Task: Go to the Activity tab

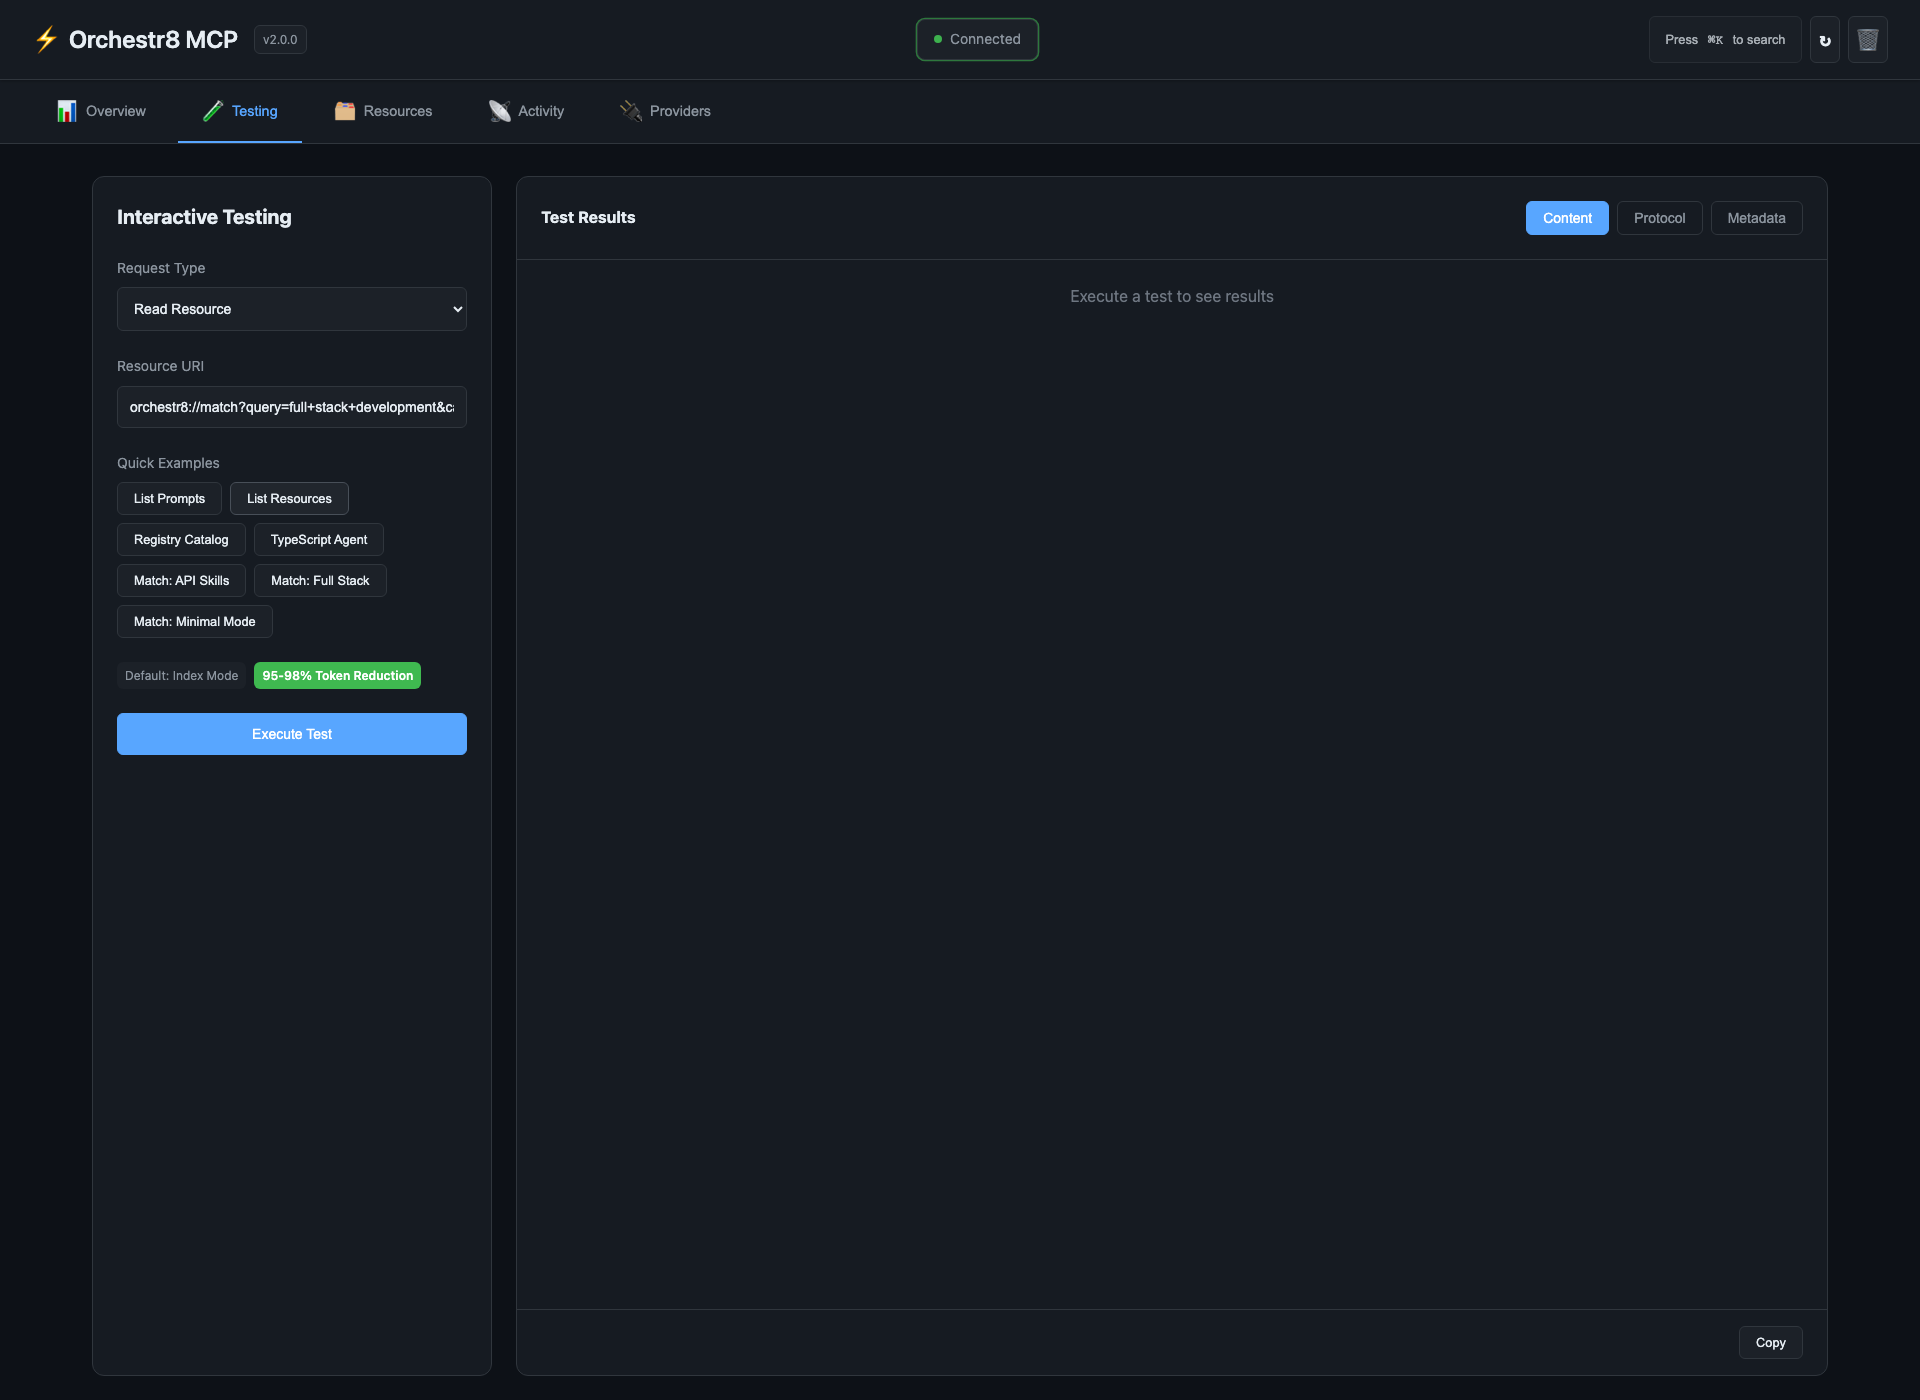Action: (527, 111)
